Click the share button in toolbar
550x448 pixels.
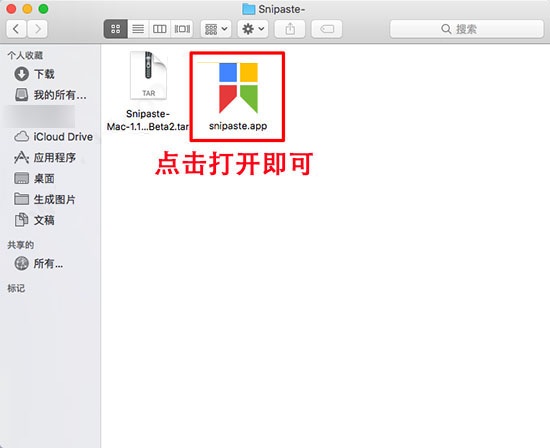pos(290,29)
